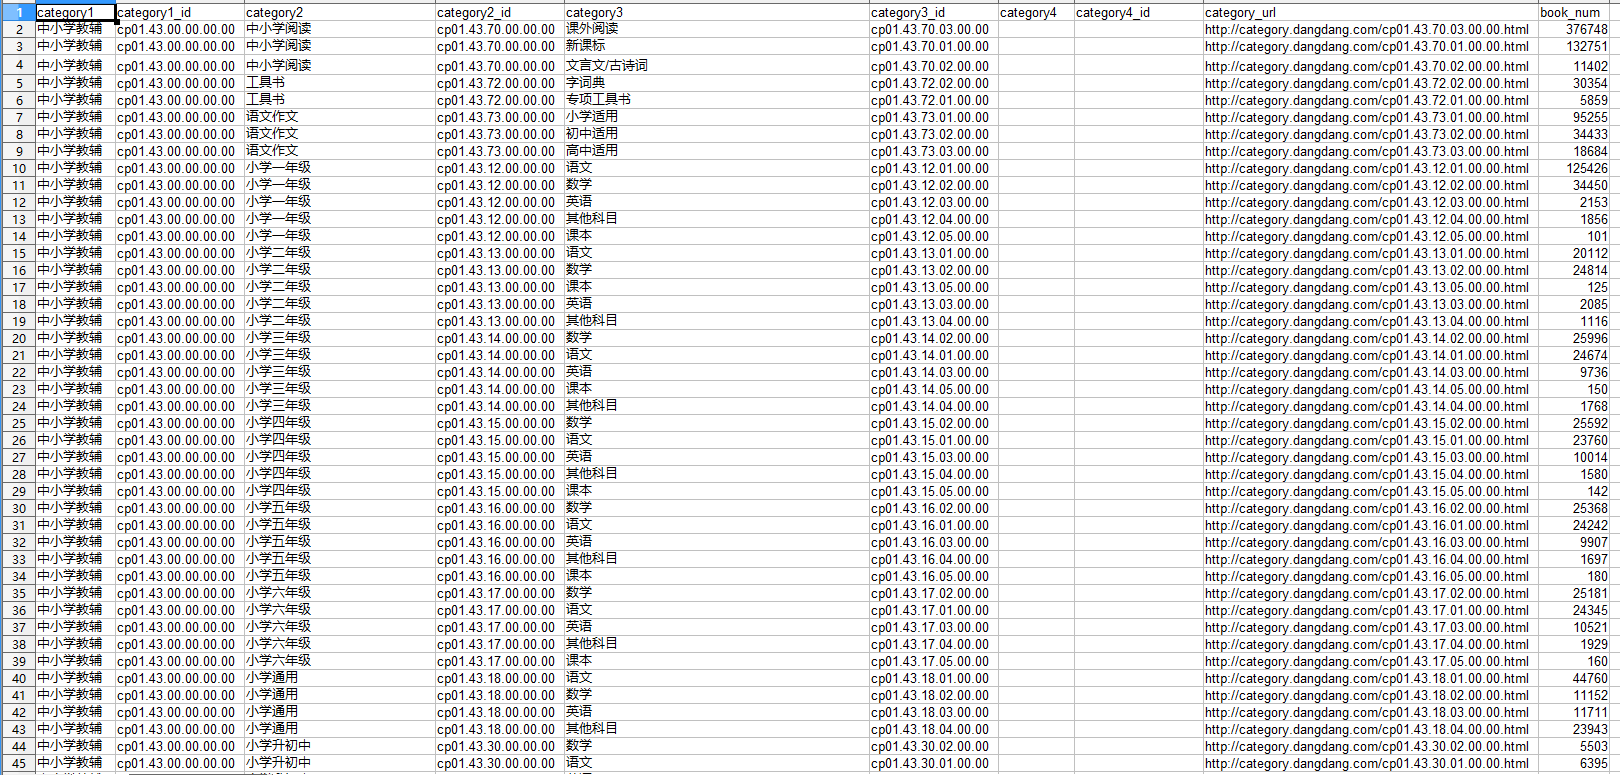Image resolution: width=1620 pixels, height=775 pixels.
Task: Click category2_id cell in row 14
Action: (500, 236)
